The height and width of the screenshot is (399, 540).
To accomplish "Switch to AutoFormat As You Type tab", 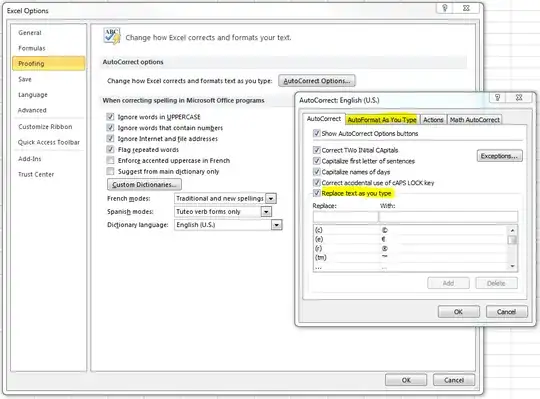I will pos(382,120).
